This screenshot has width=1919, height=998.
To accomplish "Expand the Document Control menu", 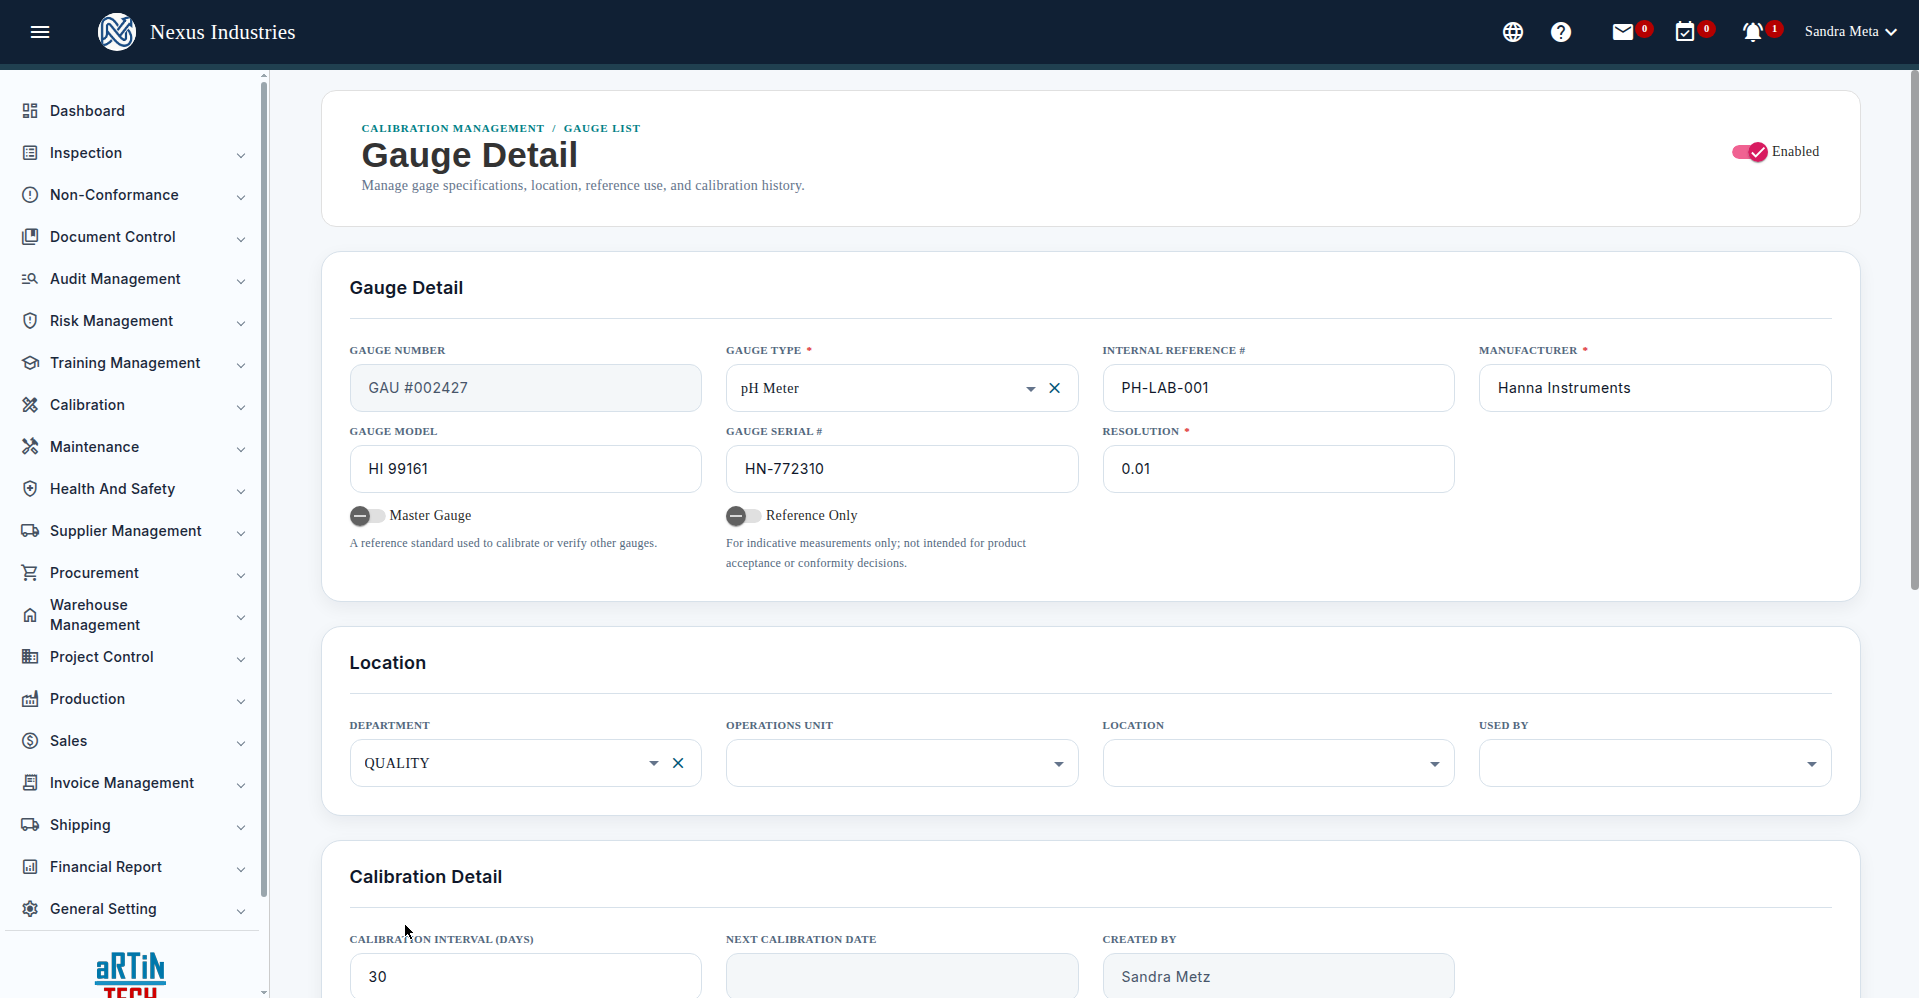I will click(134, 237).
